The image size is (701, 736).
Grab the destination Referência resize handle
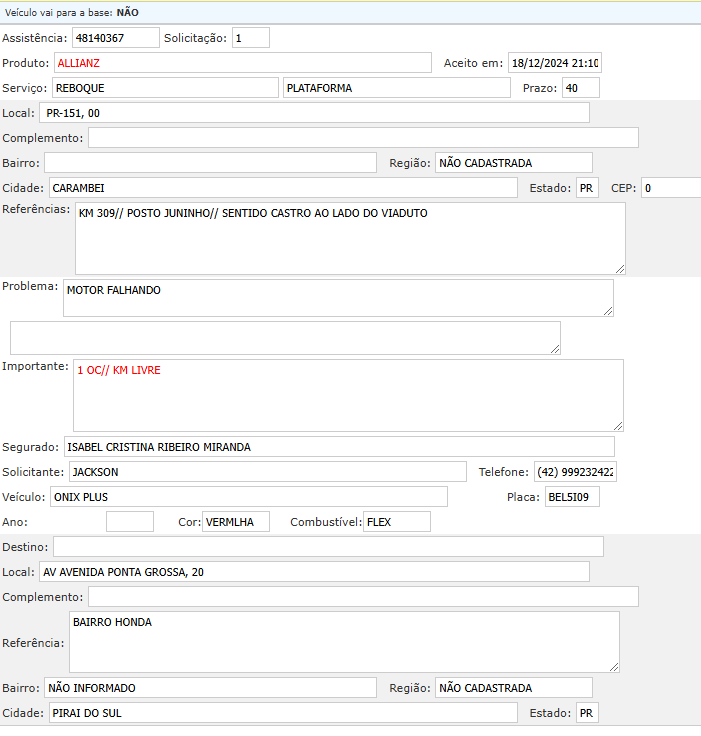(614, 667)
